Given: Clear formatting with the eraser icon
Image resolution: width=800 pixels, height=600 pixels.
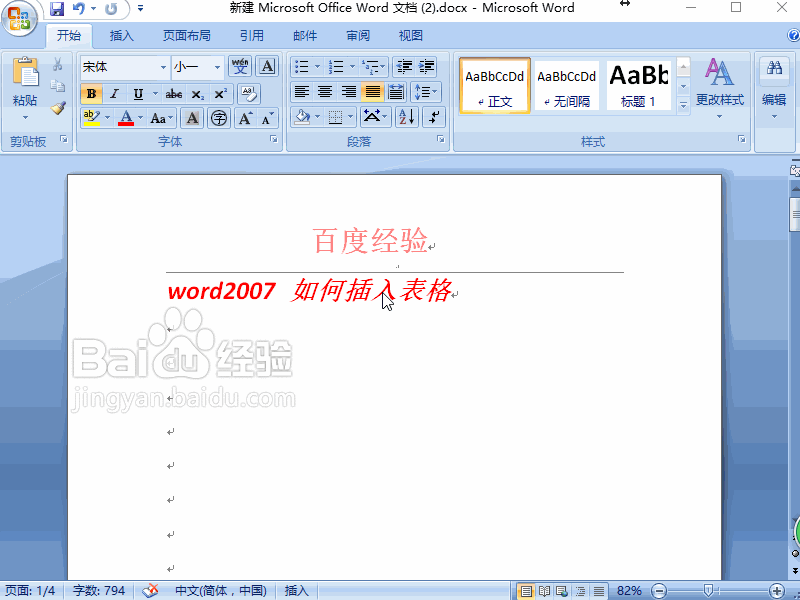Looking at the screenshot, I should pos(248,93).
